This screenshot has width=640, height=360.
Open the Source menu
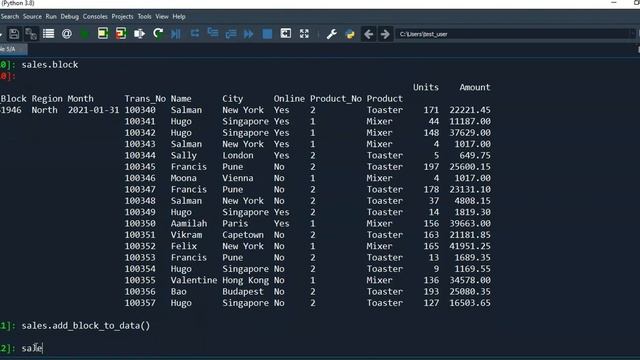click(32, 17)
